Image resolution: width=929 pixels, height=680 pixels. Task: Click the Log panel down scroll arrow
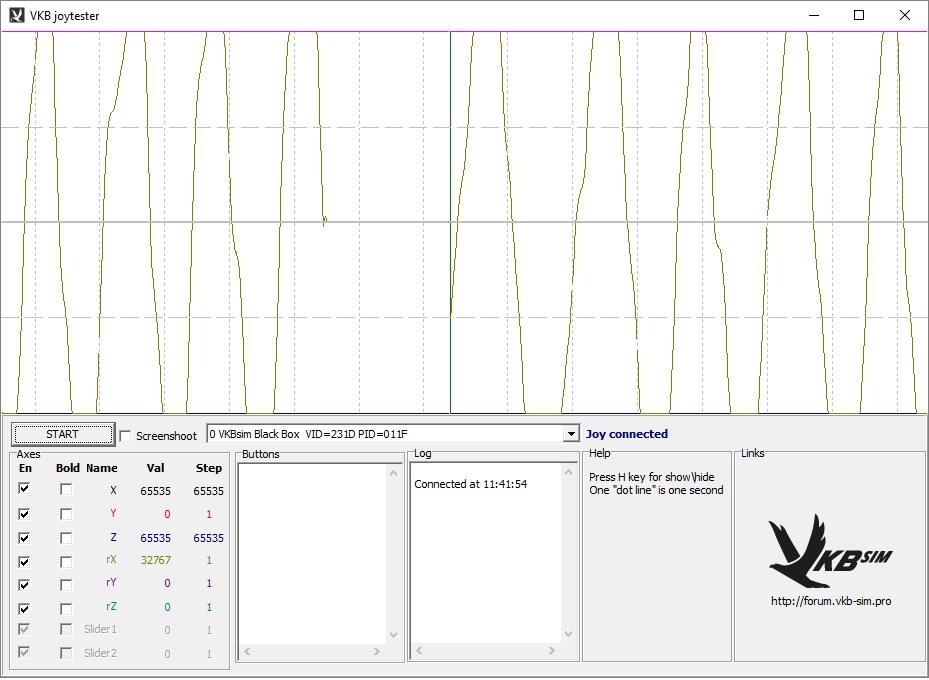point(568,634)
